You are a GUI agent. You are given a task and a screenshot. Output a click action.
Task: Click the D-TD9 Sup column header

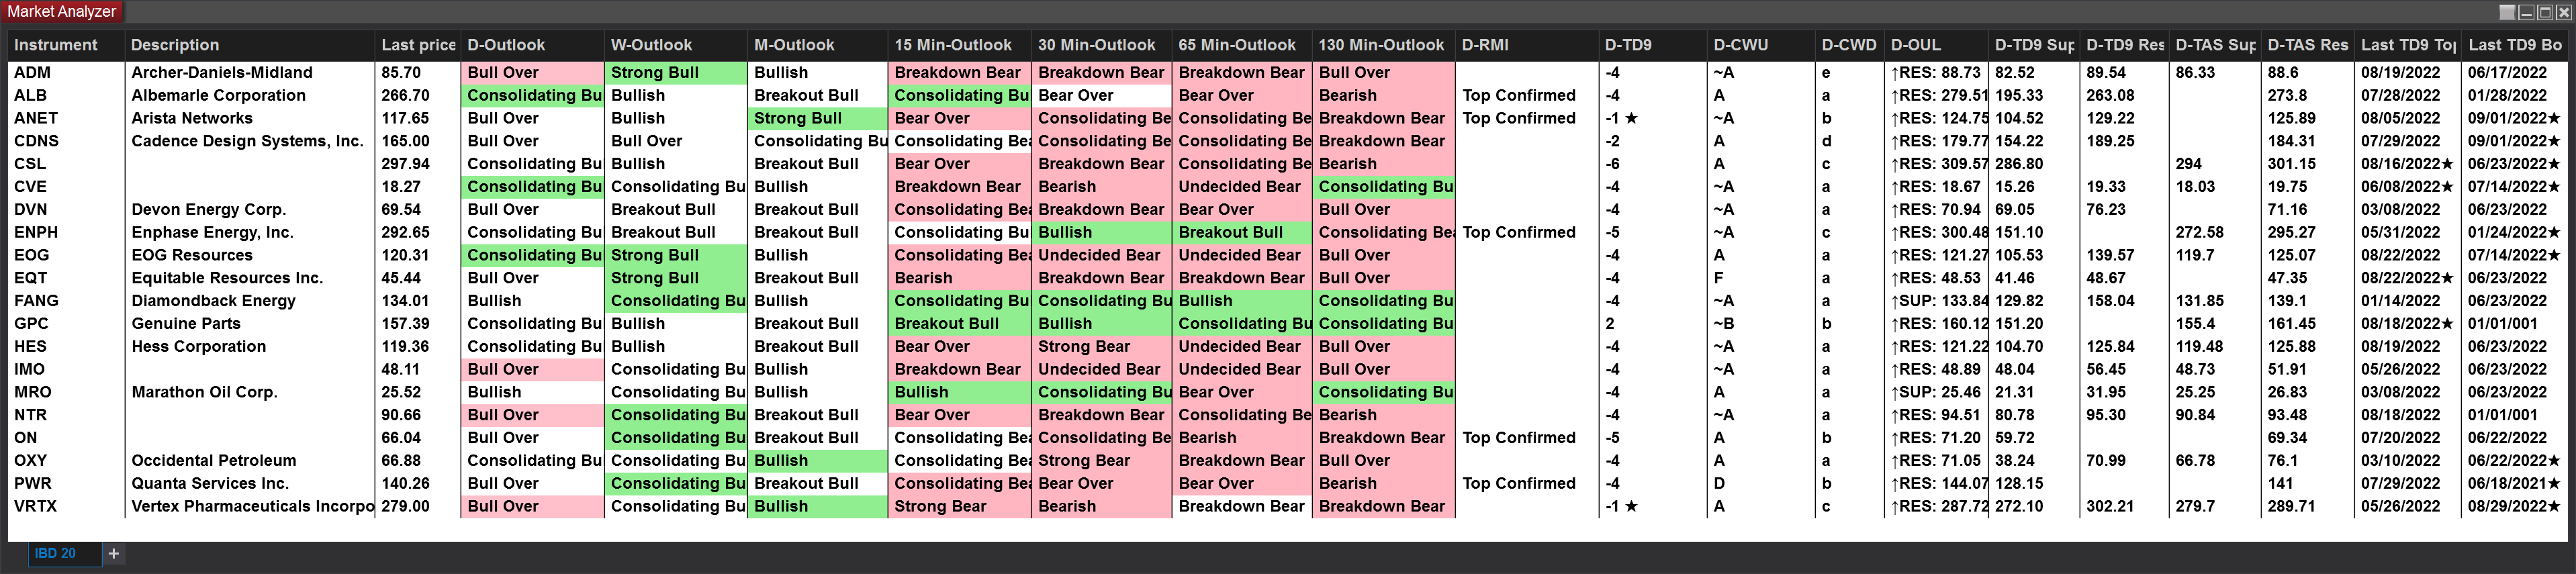2034,45
